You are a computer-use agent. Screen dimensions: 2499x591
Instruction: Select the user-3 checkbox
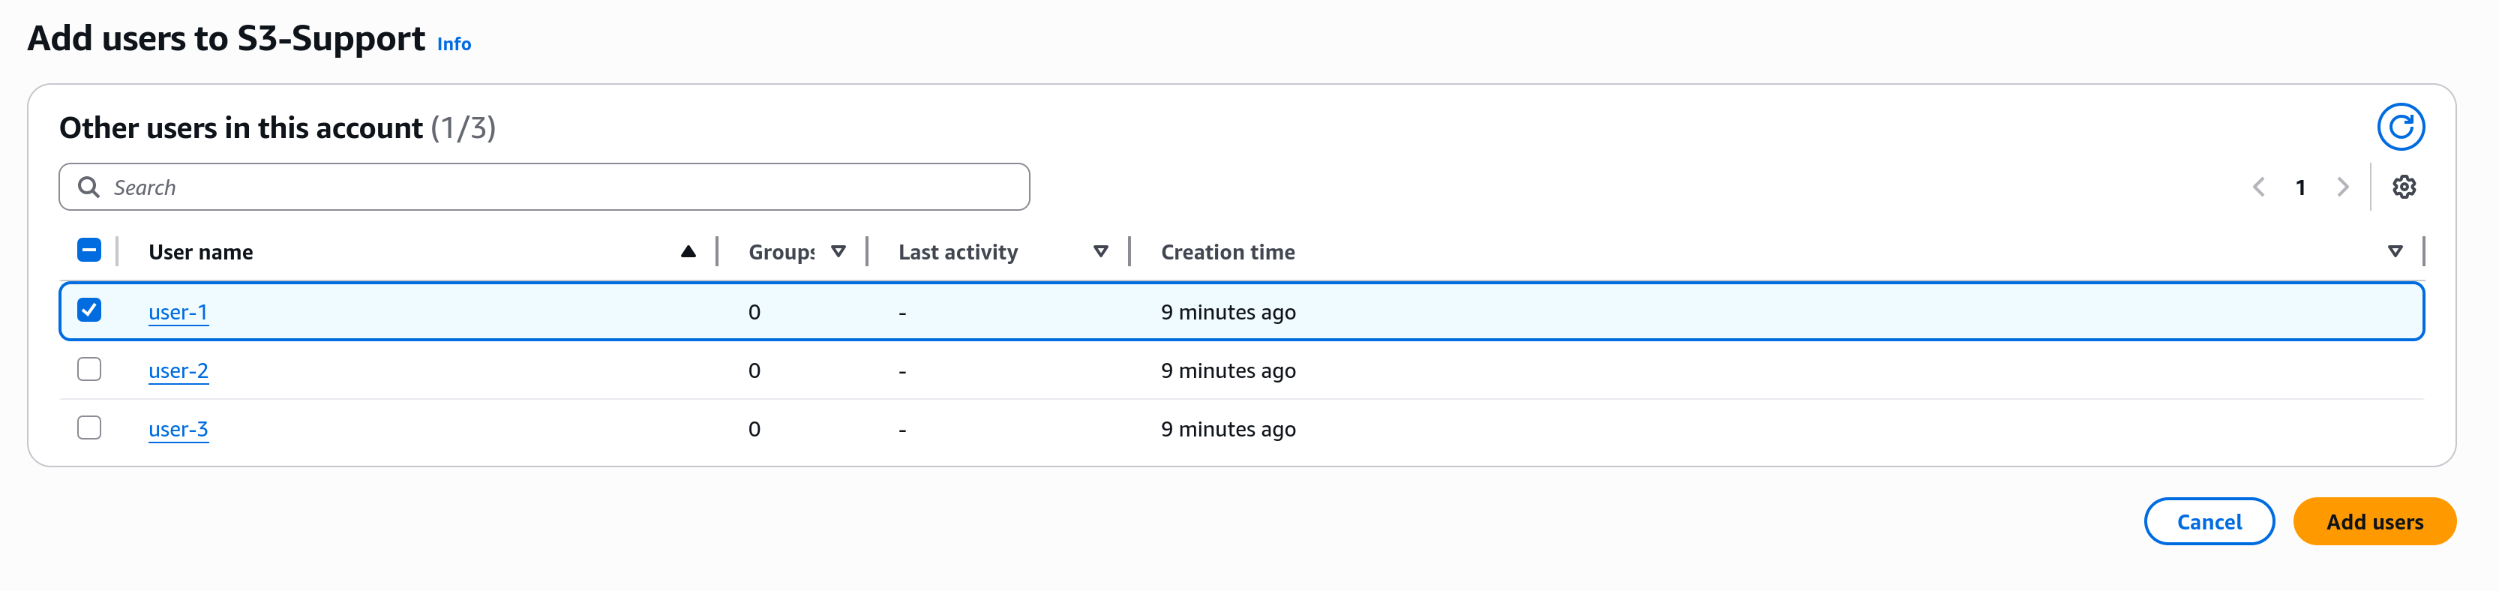pos(89,428)
